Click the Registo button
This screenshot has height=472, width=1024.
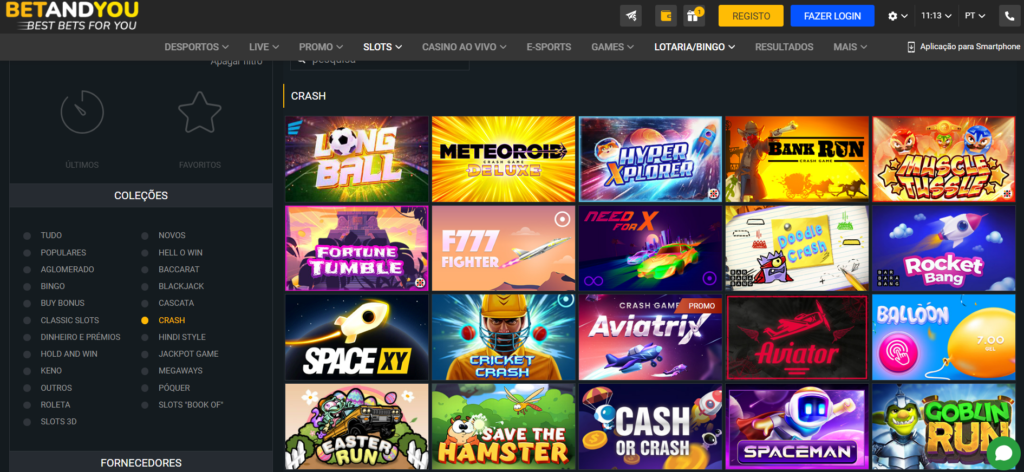751,16
